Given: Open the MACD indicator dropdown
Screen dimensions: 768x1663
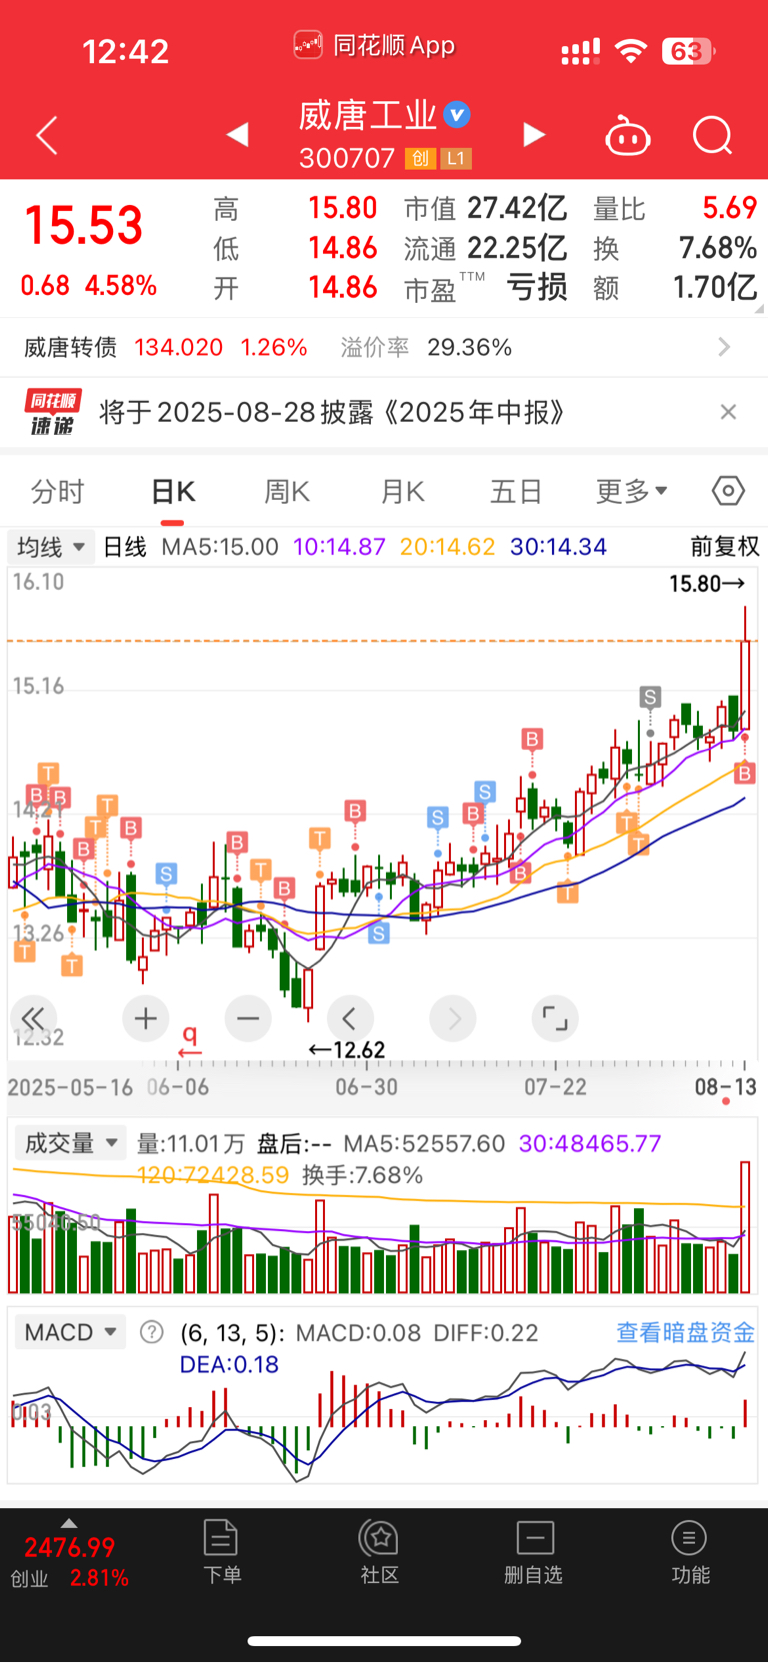Looking at the screenshot, I should 70,1332.
